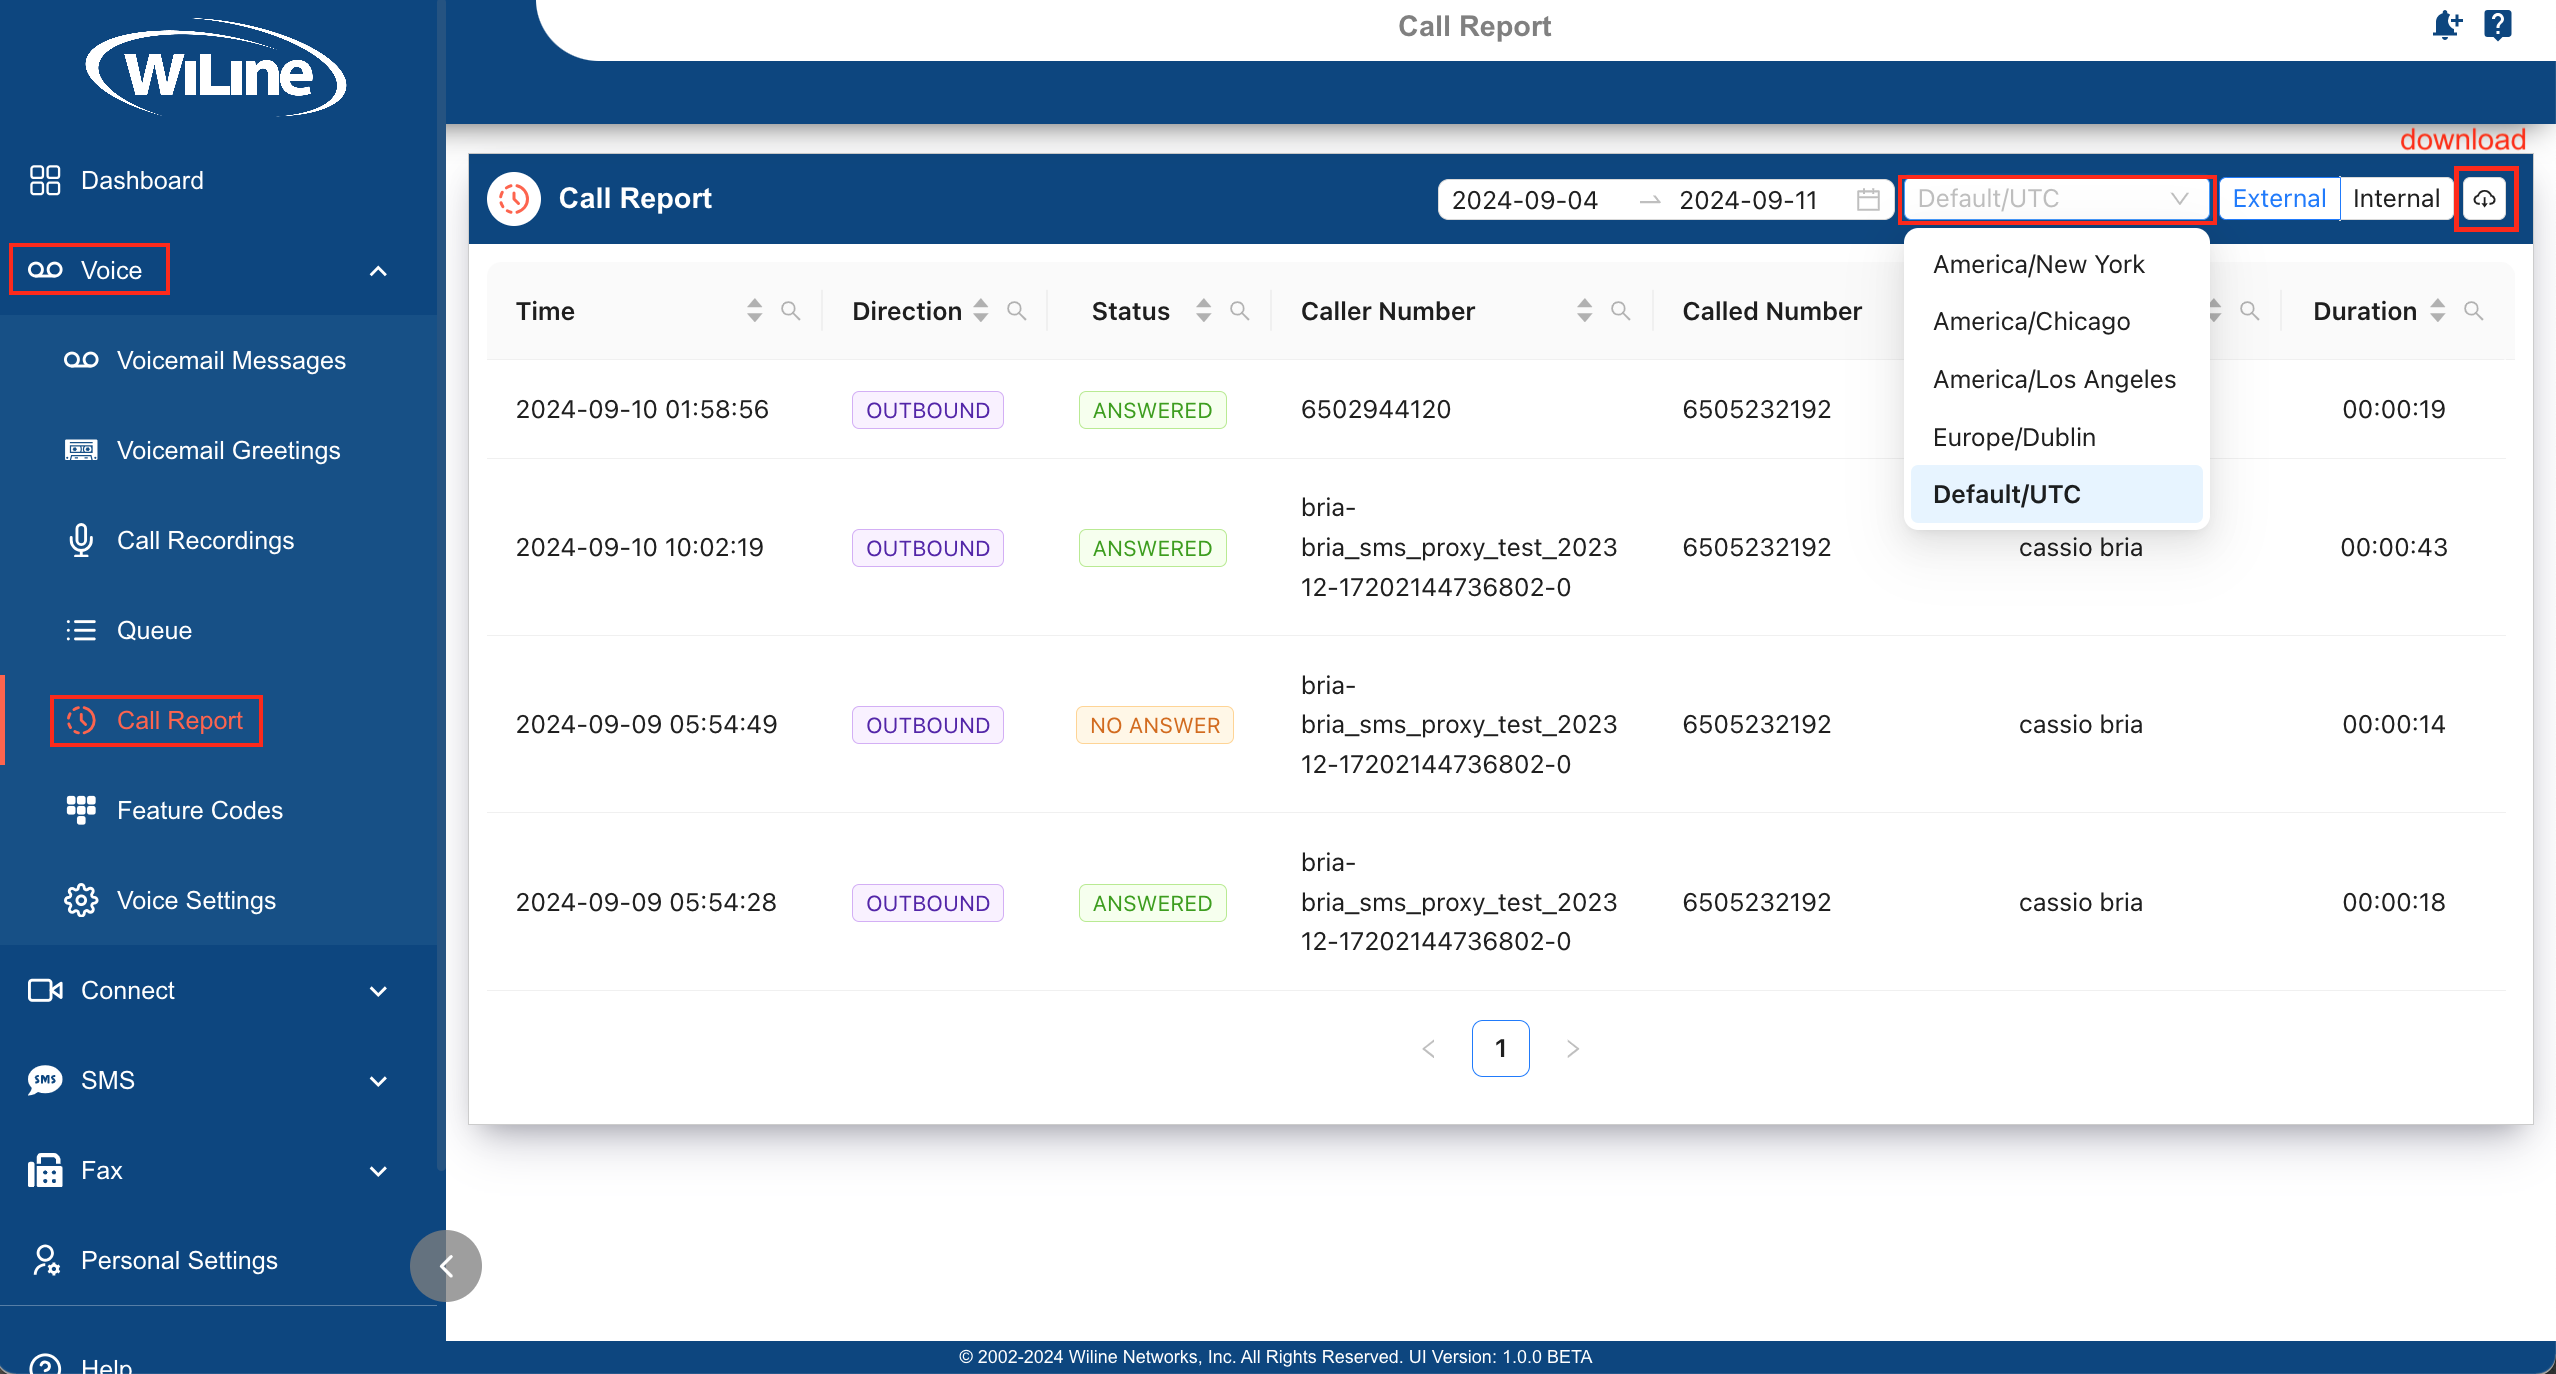Click the Call Report clock icon in header
The width and height of the screenshot is (2556, 1374).
point(514,198)
